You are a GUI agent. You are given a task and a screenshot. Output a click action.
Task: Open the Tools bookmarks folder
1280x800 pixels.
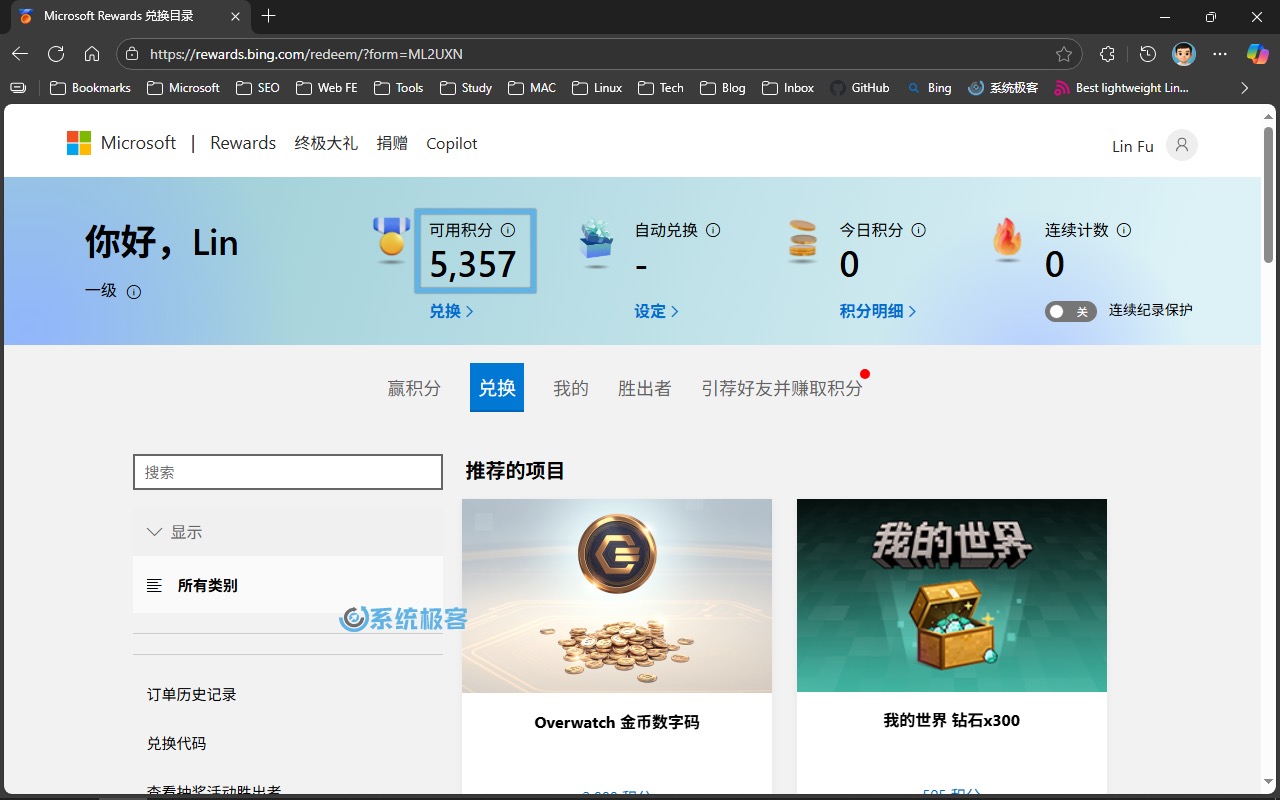click(398, 88)
